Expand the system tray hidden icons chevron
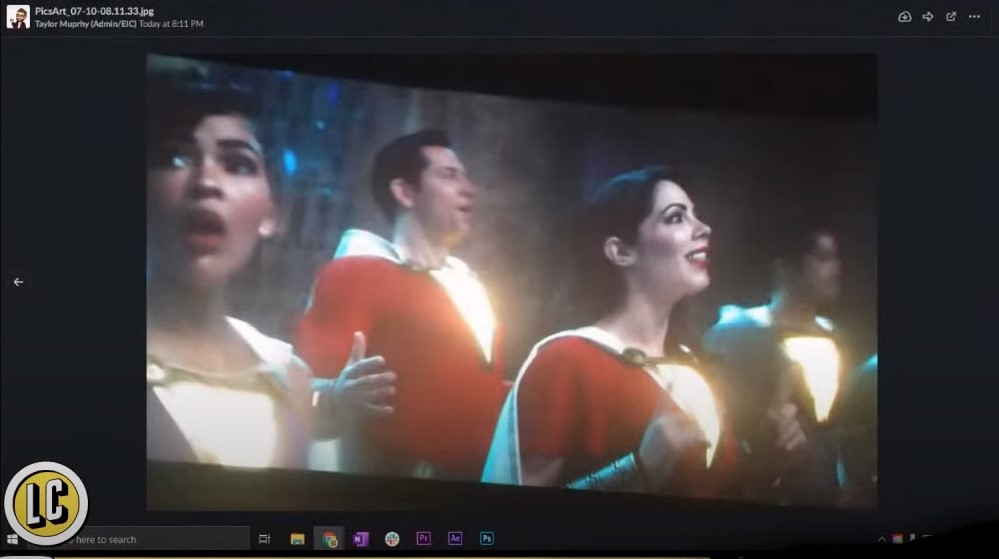 tap(882, 539)
